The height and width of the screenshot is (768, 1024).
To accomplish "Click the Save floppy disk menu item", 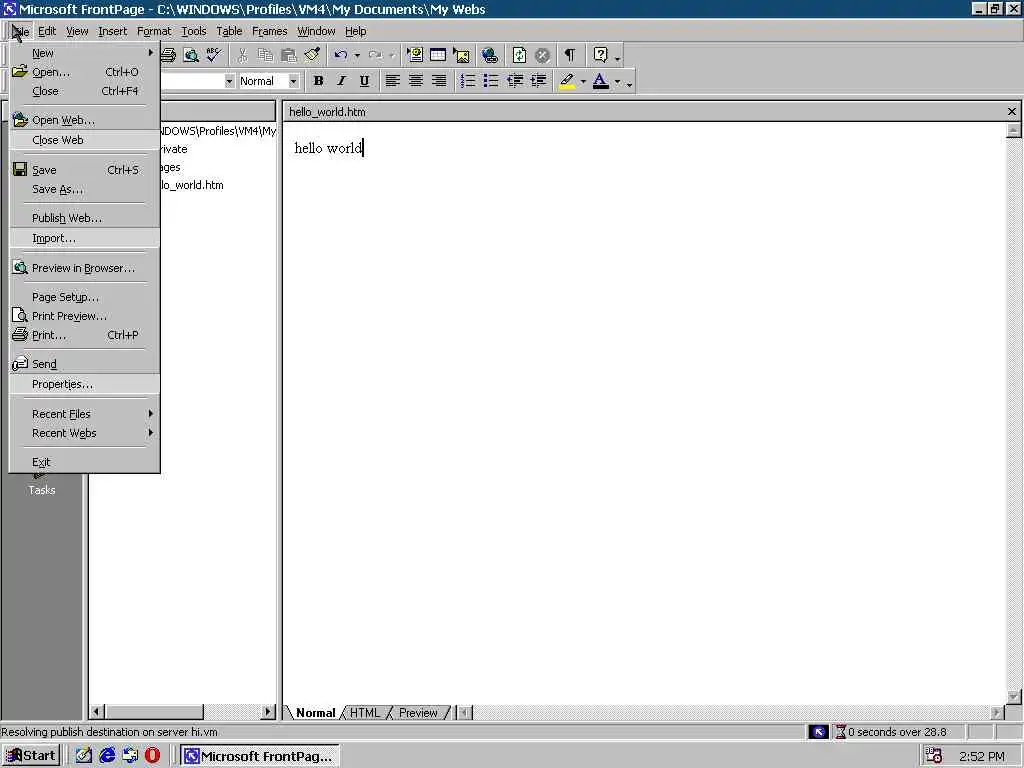I will 85,170.
